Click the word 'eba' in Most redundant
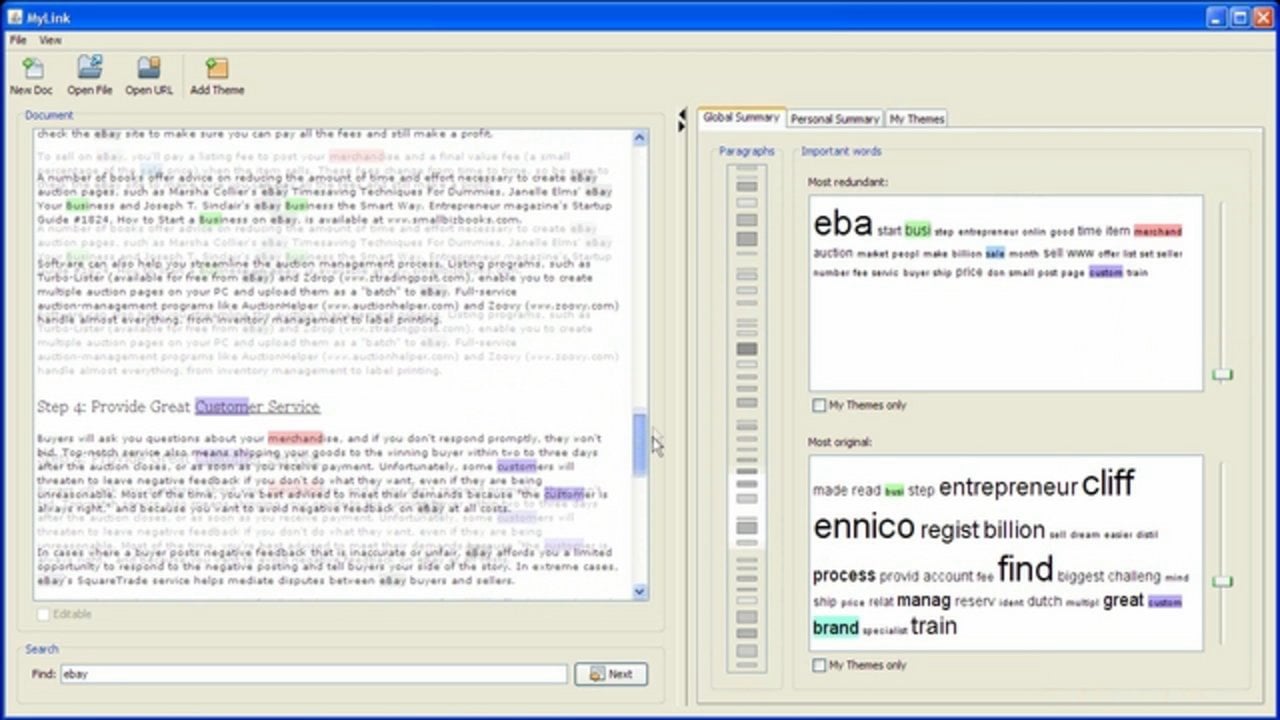The width and height of the screenshot is (1280, 720). [x=843, y=224]
